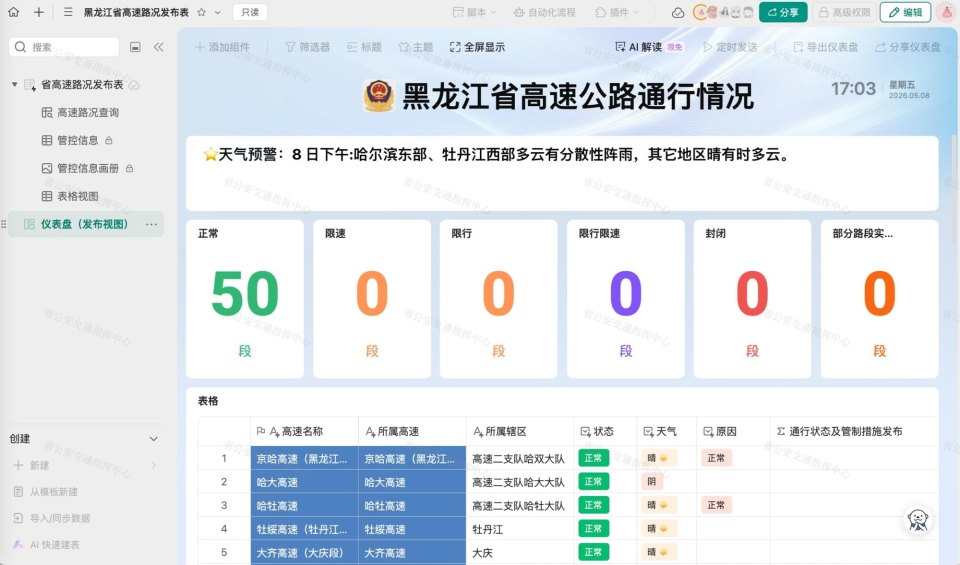Click the sync icon beside 省高速路况发布表
960x565 pixels.
click(134, 85)
